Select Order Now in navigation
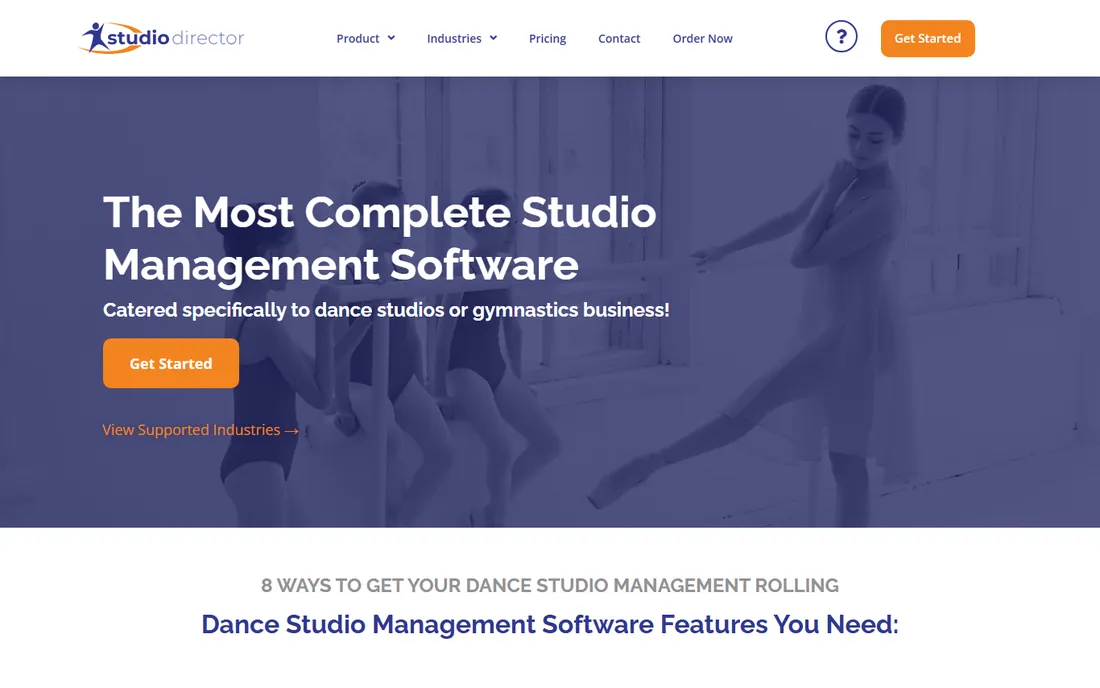 (x=702, y=39)
